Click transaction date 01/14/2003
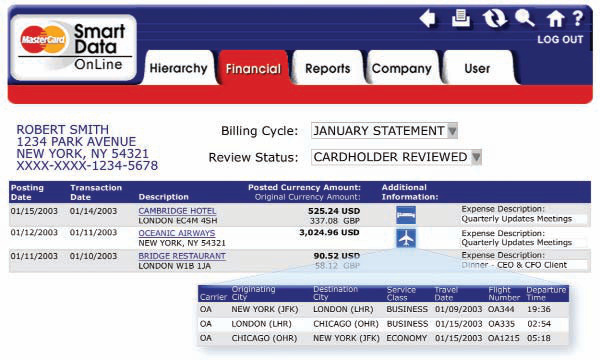Screen dimensions: 600x360 coord(93,211)
